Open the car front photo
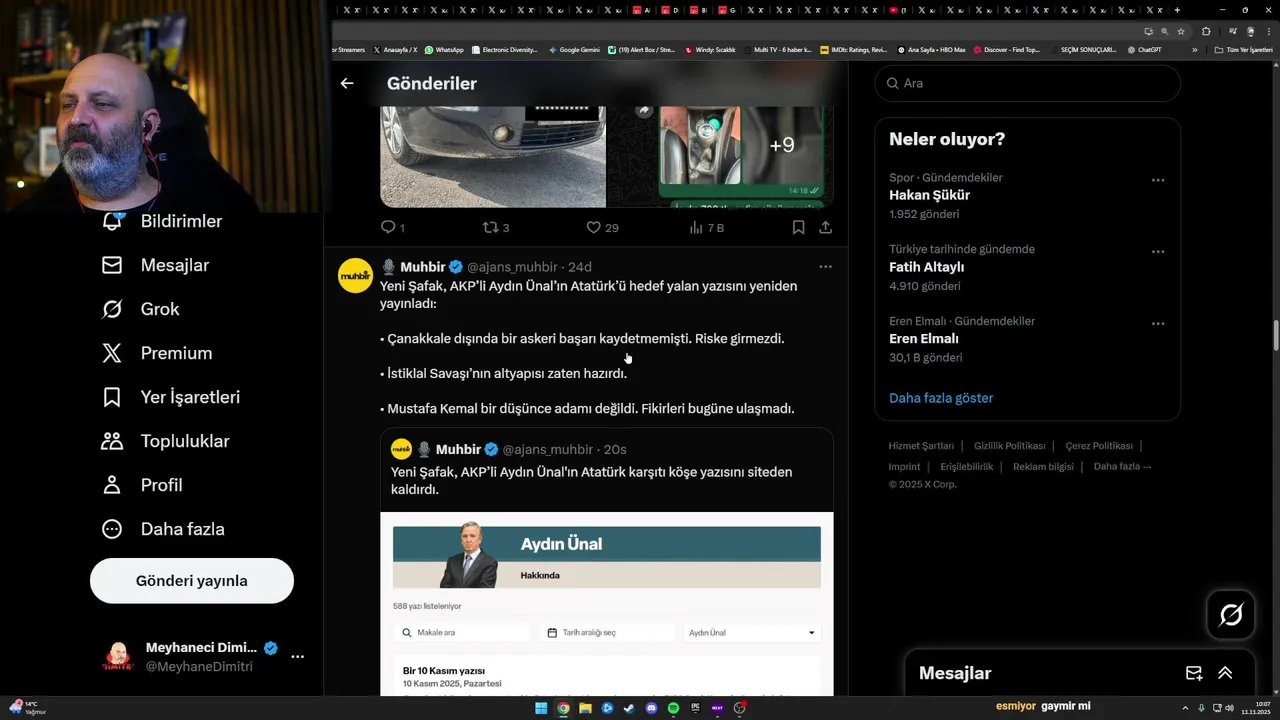1280x720 pixels. 493,157
